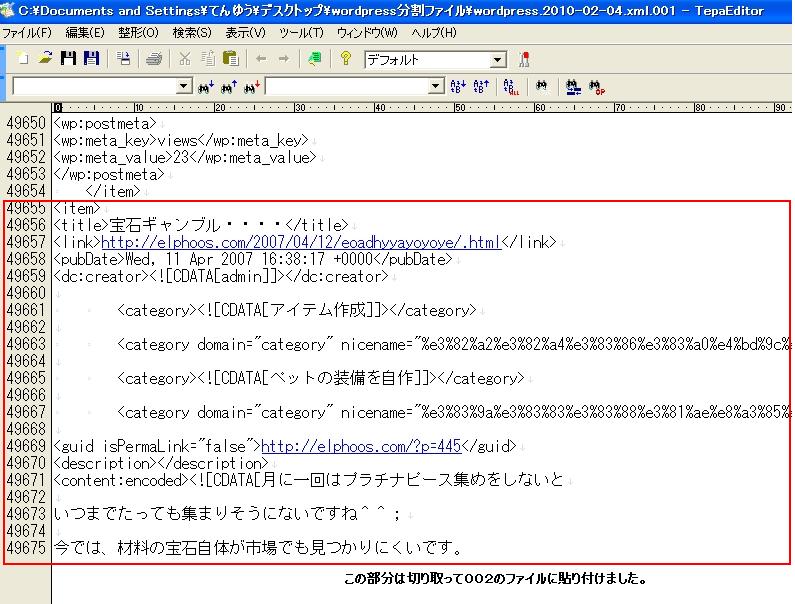Click line number 49669 in the gutter

tap(26, 446)
